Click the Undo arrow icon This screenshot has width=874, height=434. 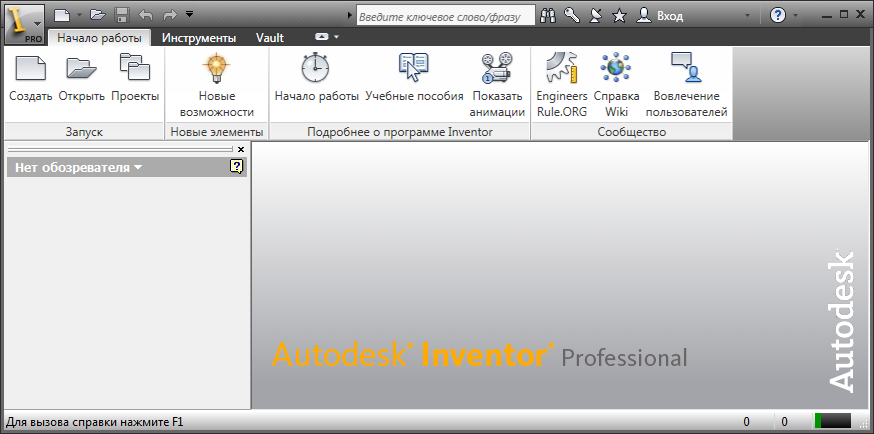point(145,16)
